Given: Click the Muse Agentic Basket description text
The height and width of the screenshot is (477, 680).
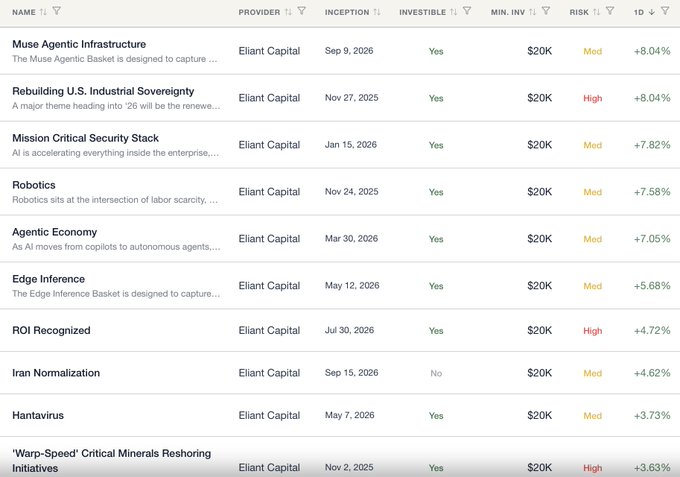Looking at the screenshot, I should (x=115, y=59).
